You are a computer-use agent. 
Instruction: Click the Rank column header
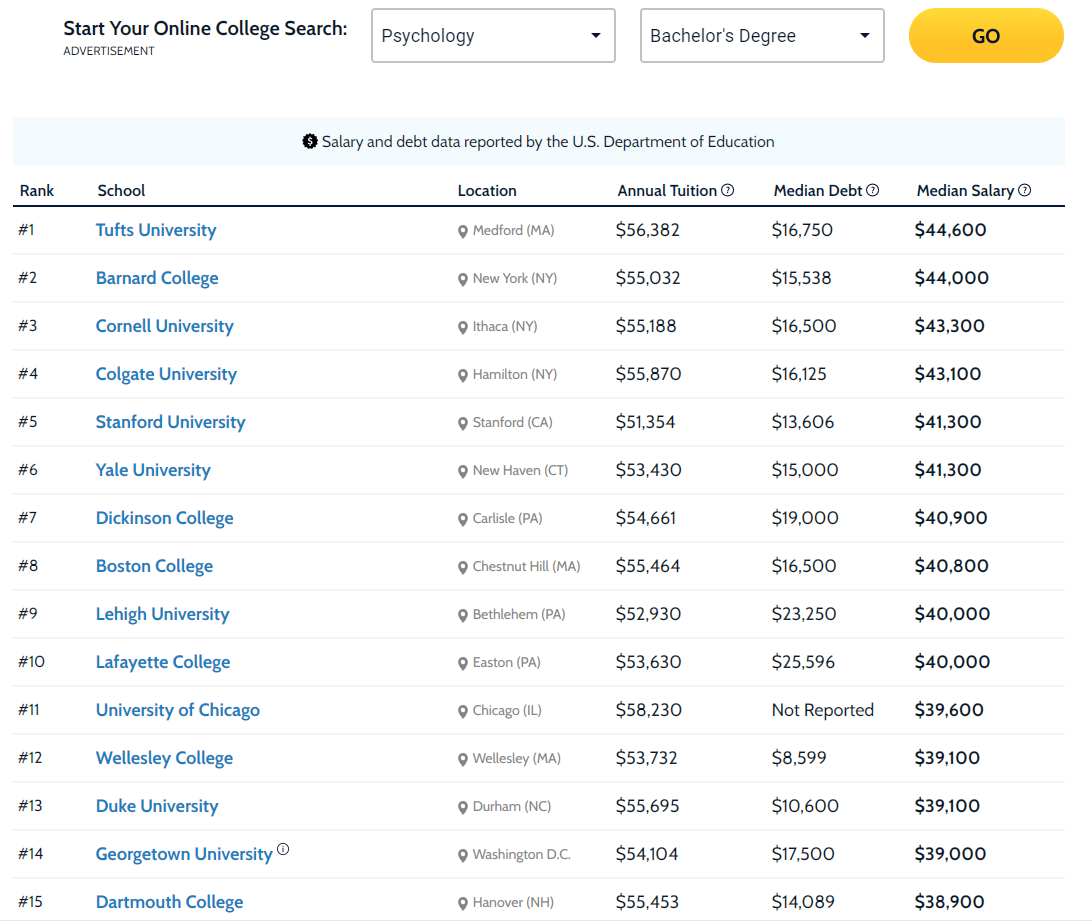(x=36, y=191)
